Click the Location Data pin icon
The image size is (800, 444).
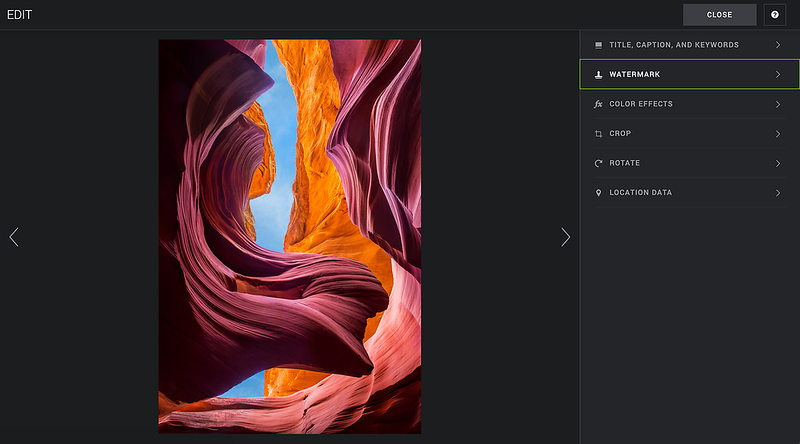[x=598, y=193]
